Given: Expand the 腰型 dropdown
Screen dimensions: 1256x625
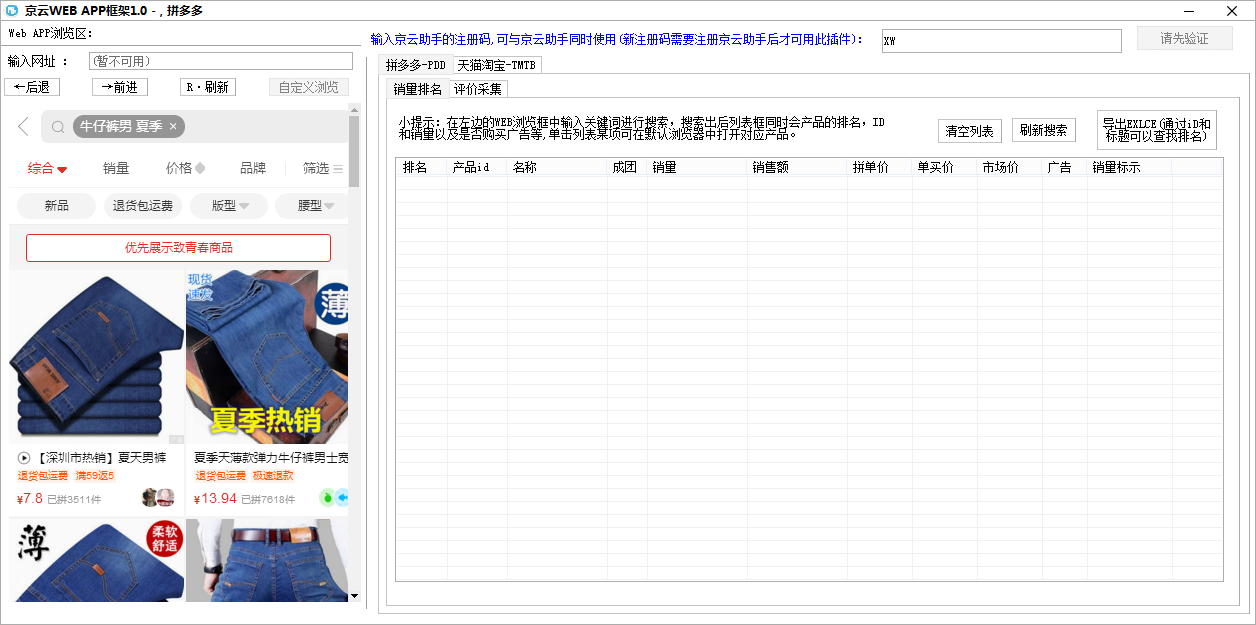Looking at the screenshot, I should [x=312, y=206].
